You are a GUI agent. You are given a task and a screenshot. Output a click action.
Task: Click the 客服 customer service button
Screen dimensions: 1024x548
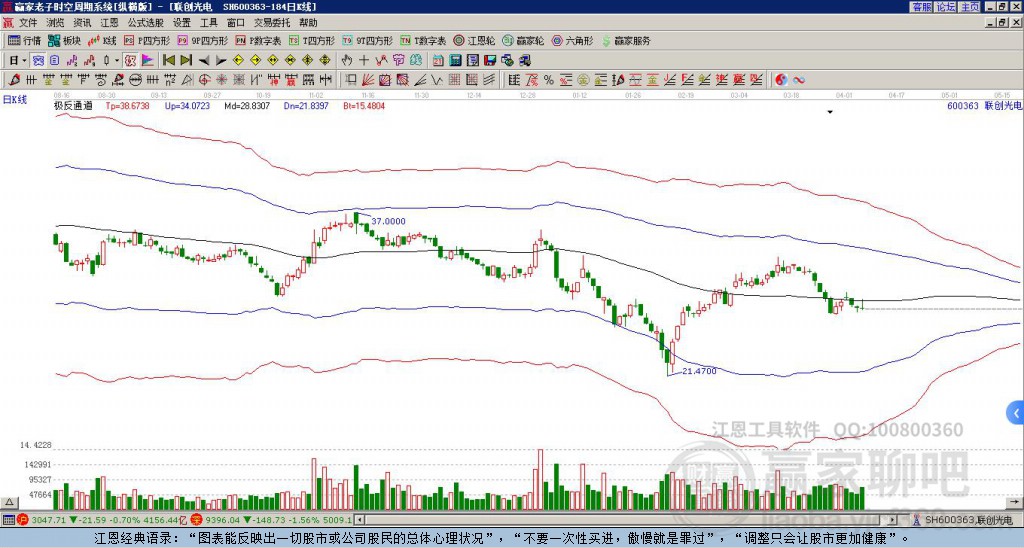[x=922, y=7]
